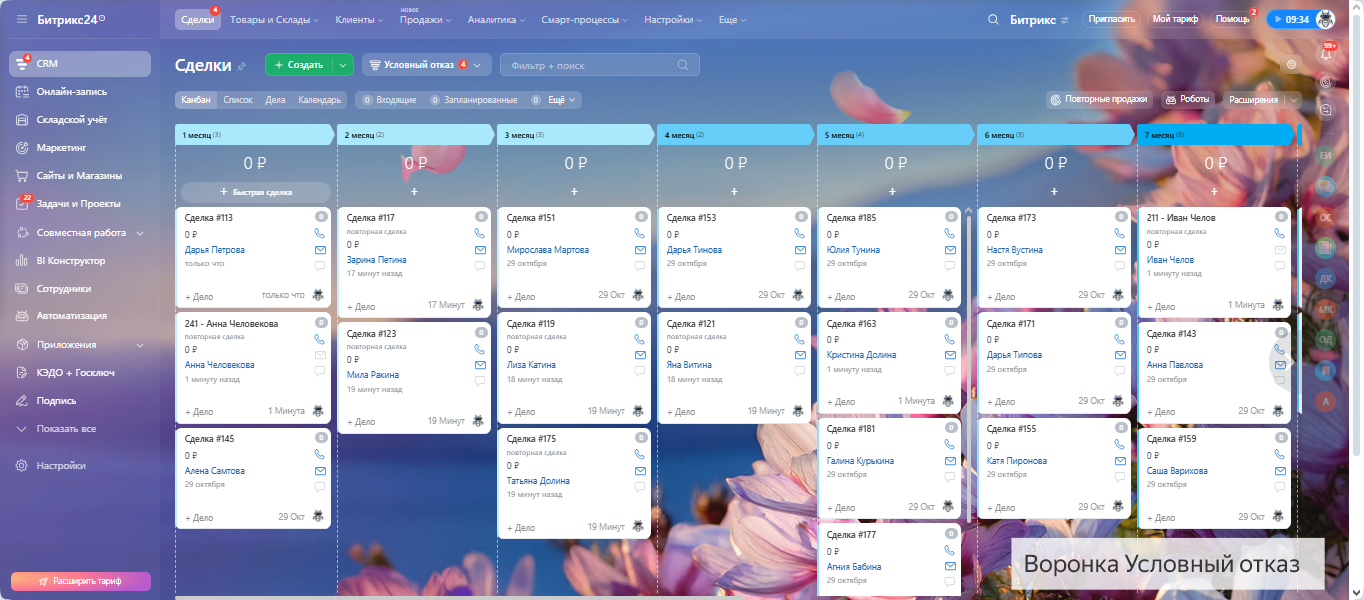The height and width of the screenshot is (600, 1364).
Task: Open Повторные продажи button
Action: pyautogui.click(x=1098, y=100)
